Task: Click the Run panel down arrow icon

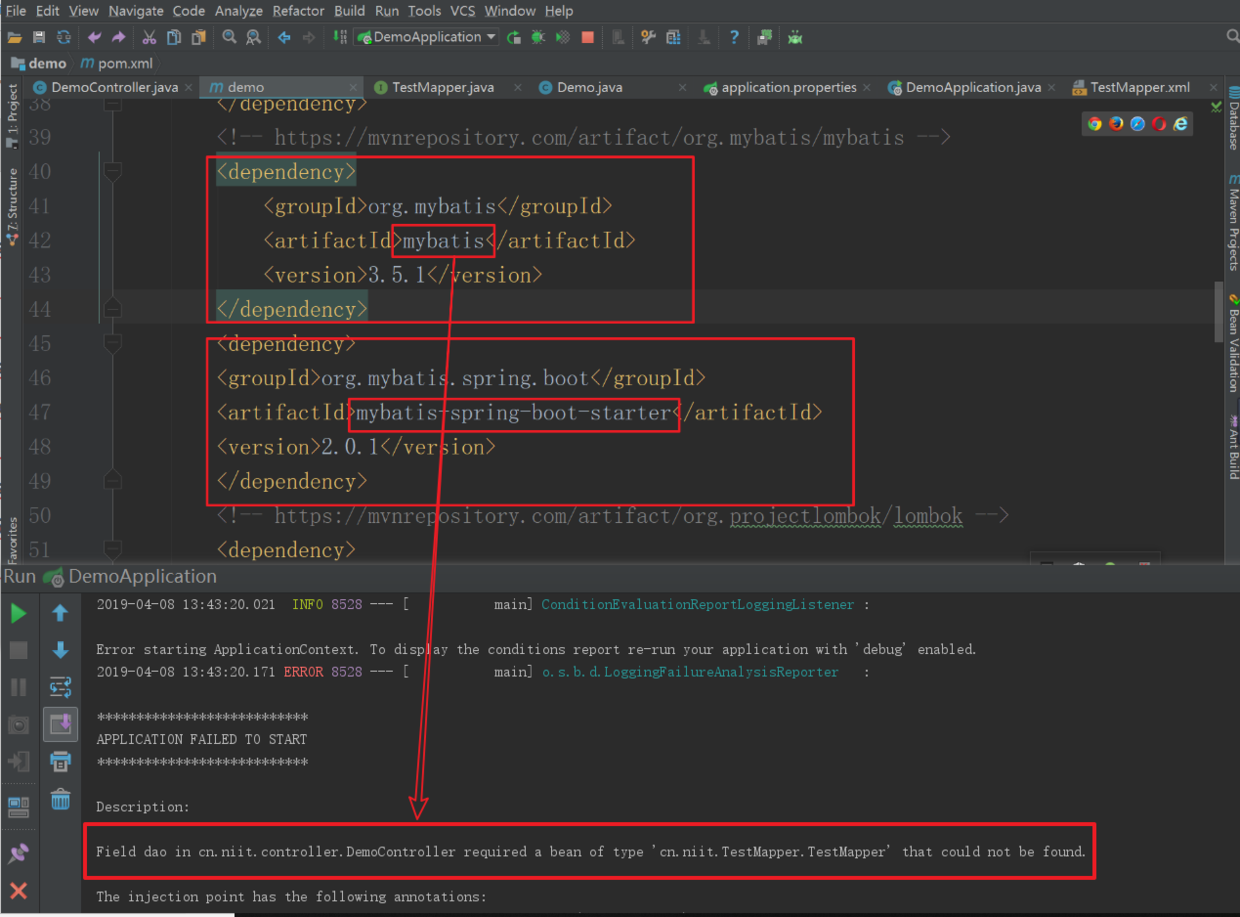Action: (x=60, y=650)
